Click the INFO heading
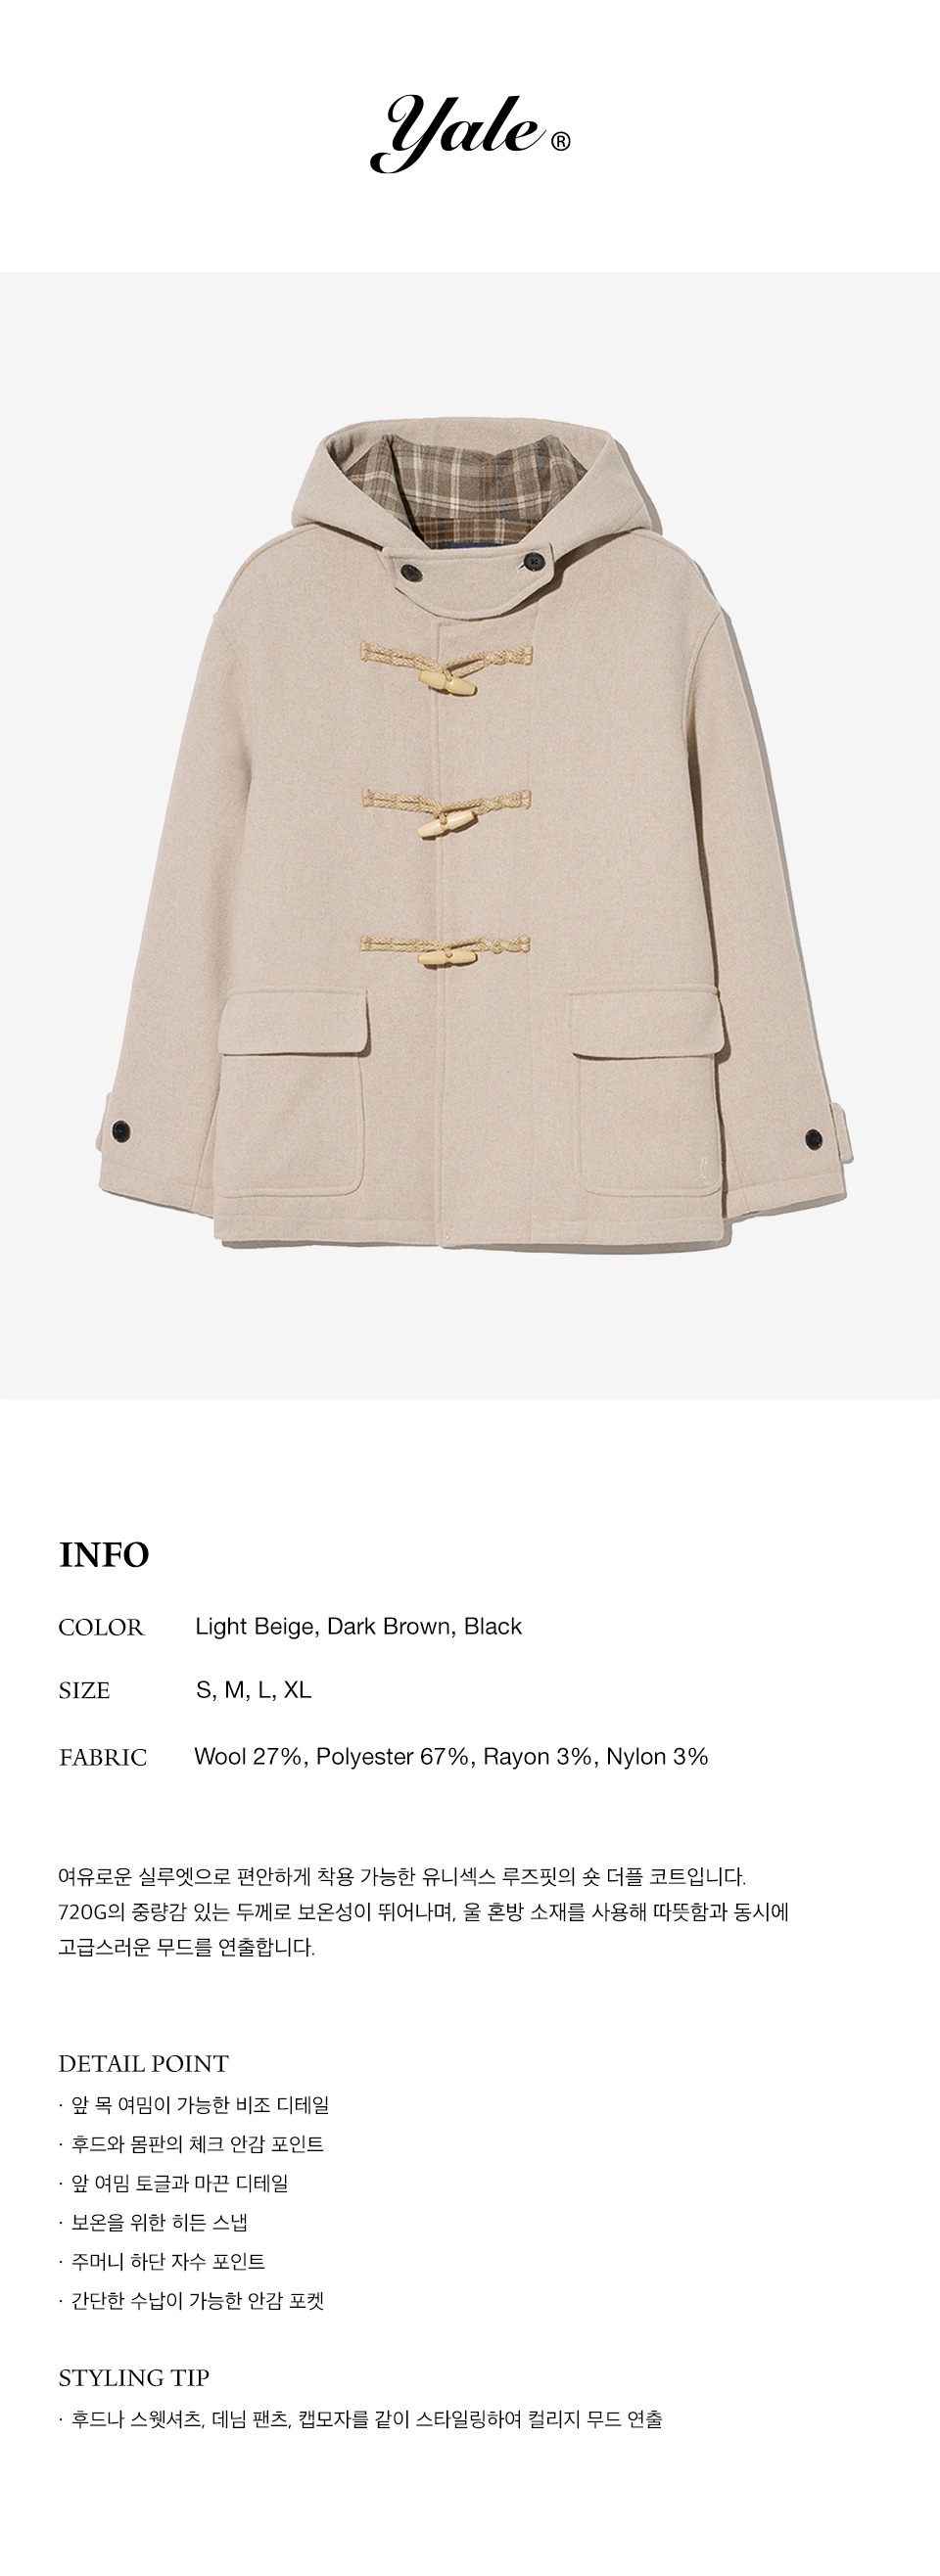Image resolution: width=940 pixels, height=2576 pixels. tap(104, 1555)
